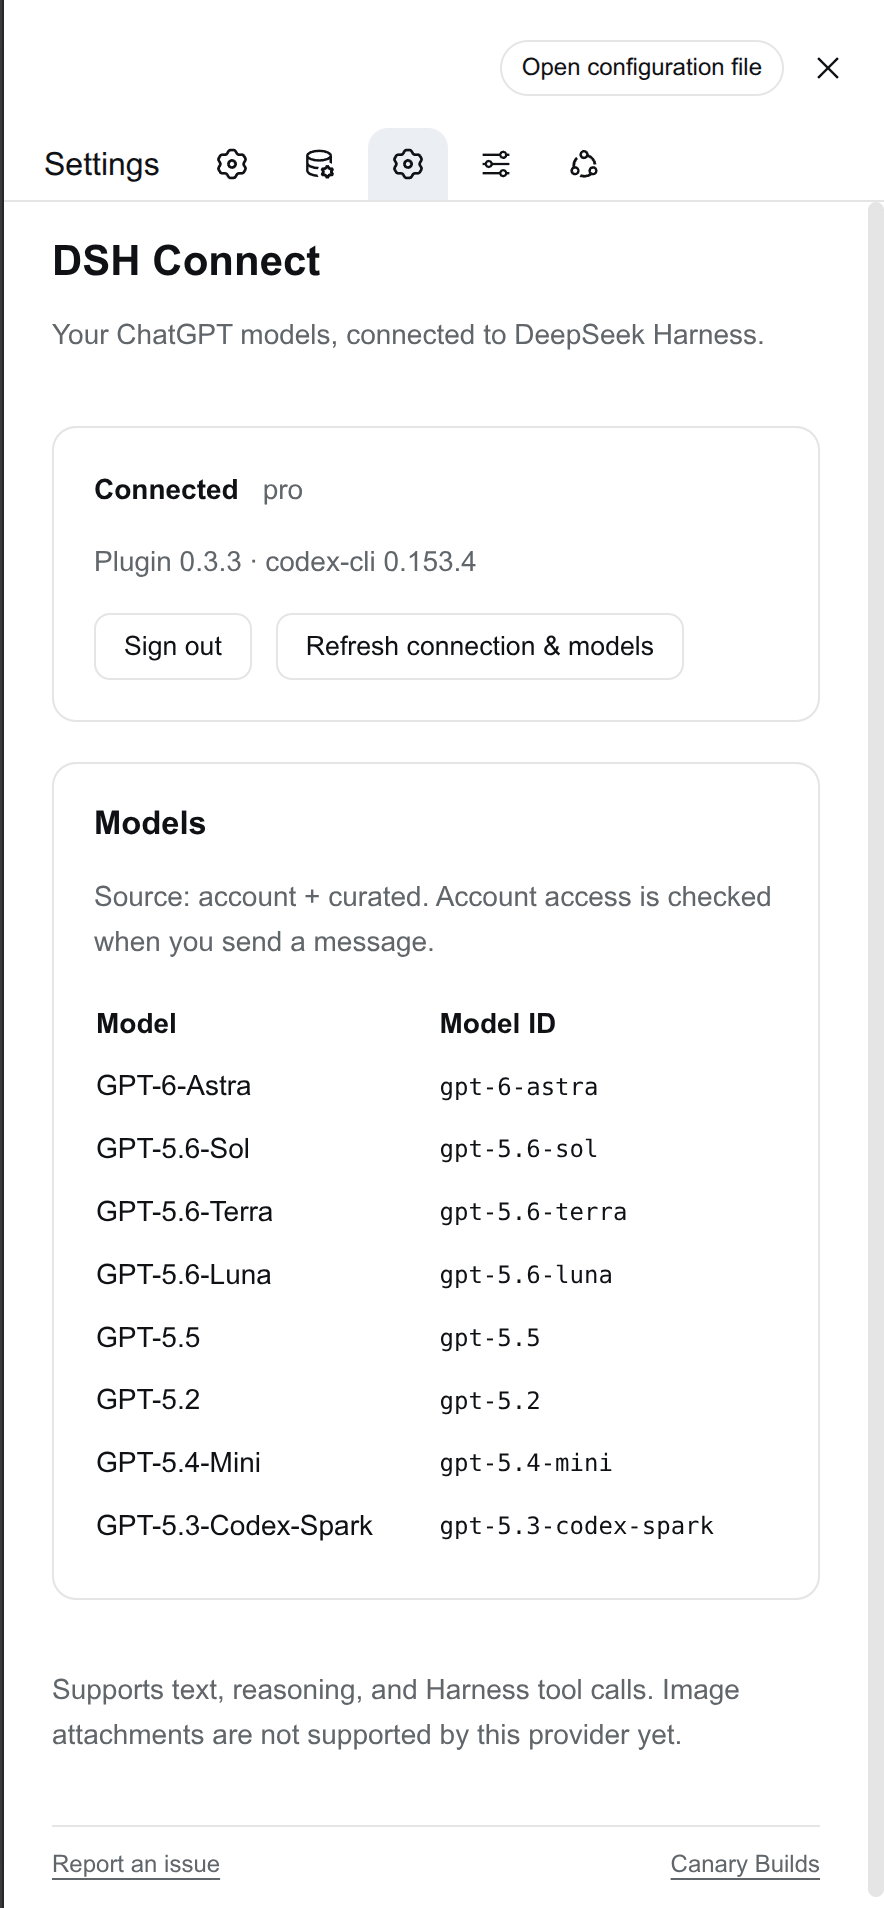Click Open configuration file button
Viewport: 884px width, 1908px height.
[x=642, y=68]
